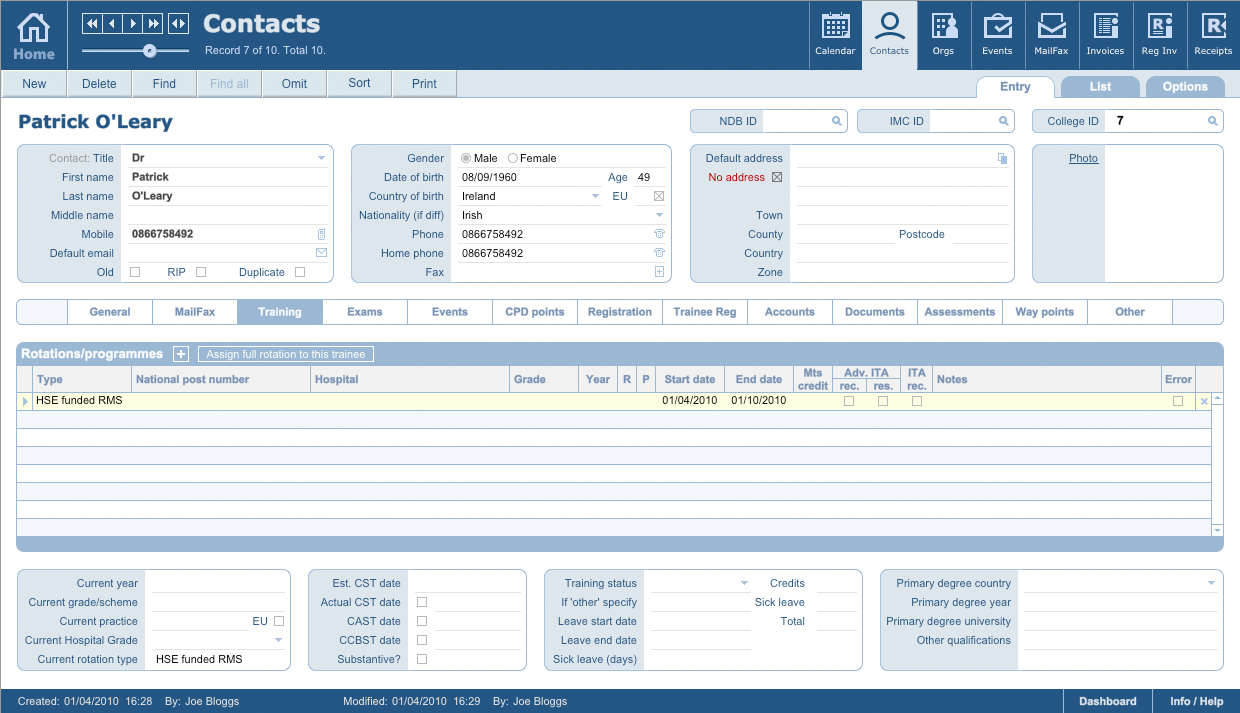Go to the next record
Image resolution: width=1240 pixels, height=713 pixels.
[134, 23]
